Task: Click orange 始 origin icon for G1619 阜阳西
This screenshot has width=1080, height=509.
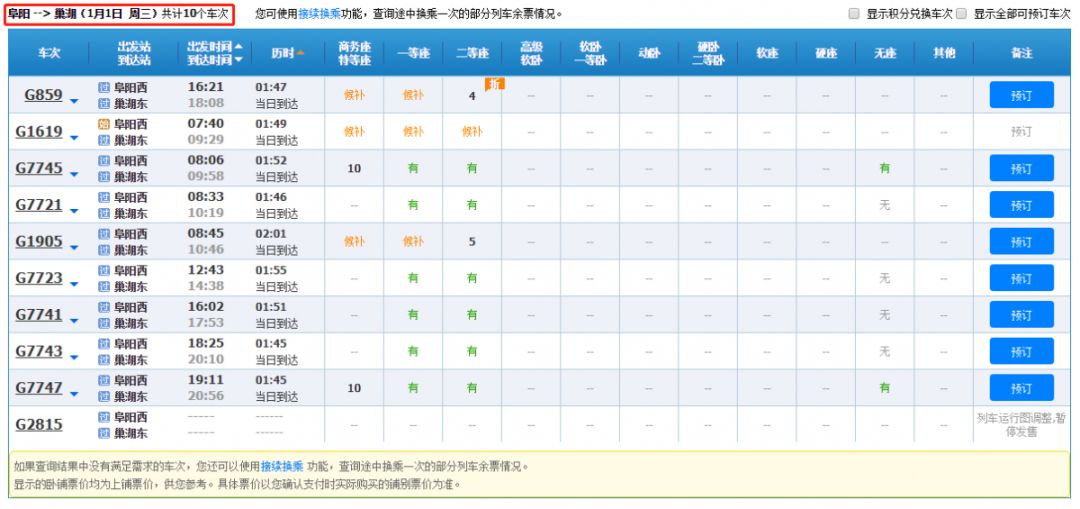Action: click(x=104, y=124)
